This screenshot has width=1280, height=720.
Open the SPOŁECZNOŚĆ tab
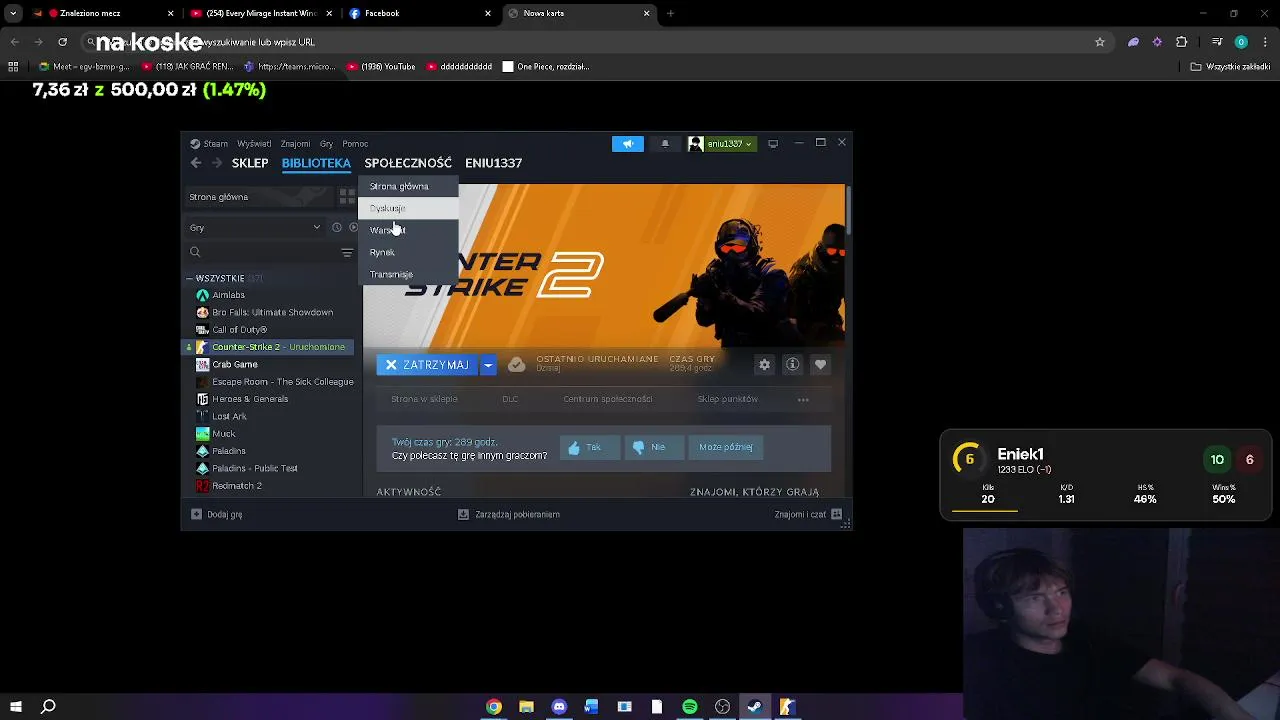[408, 163]
